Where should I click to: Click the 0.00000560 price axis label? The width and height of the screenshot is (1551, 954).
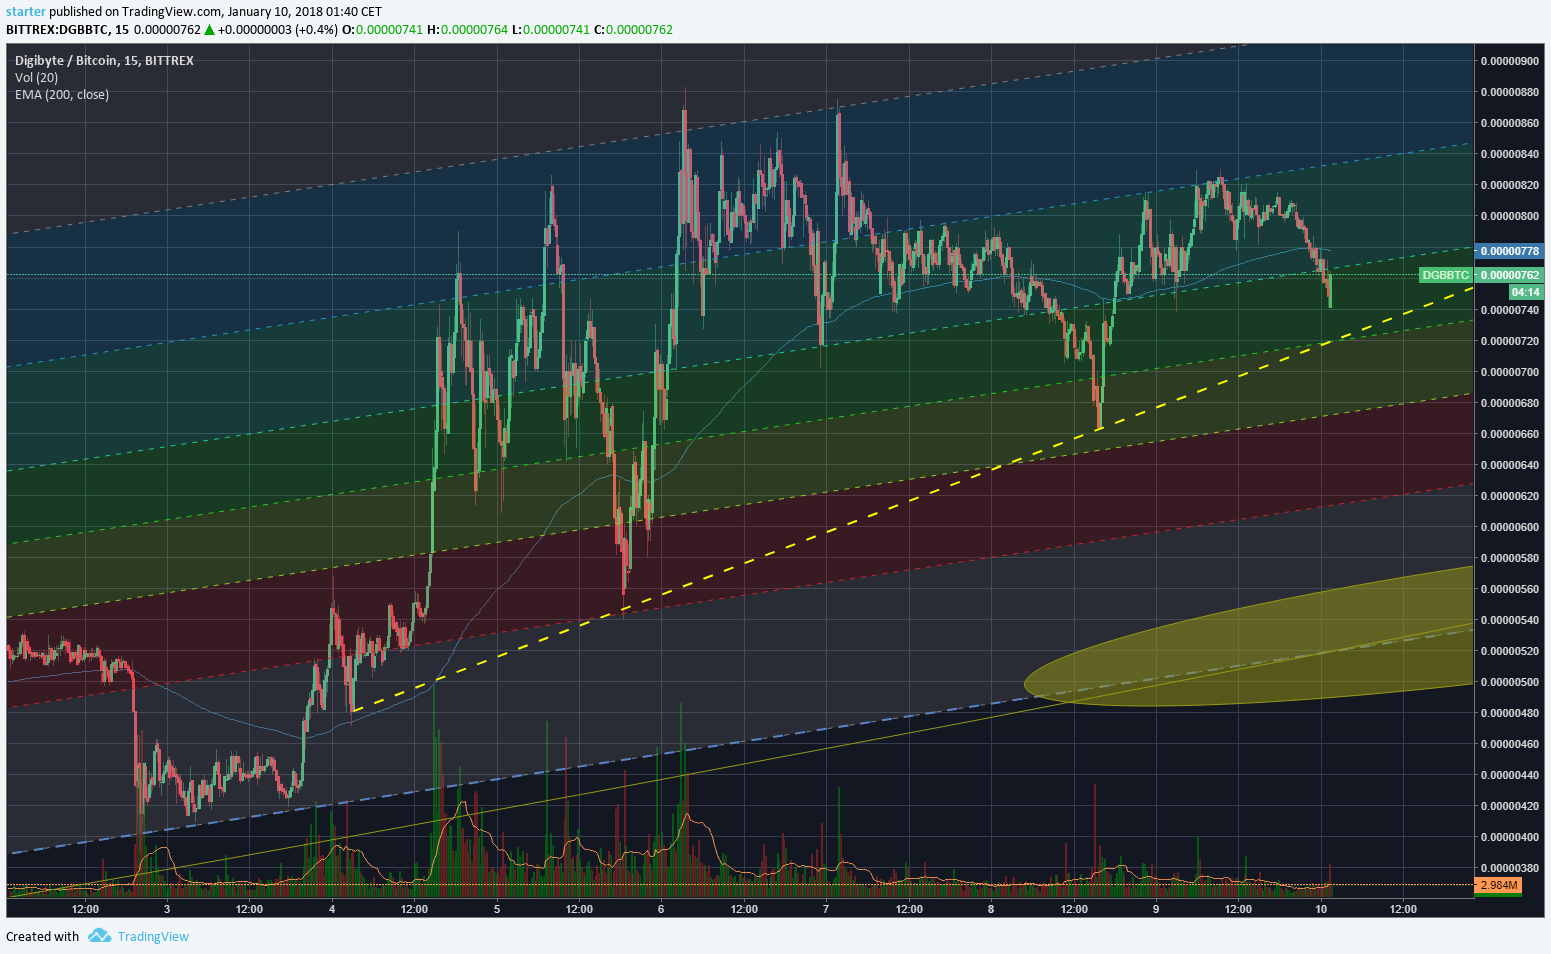1510,589
